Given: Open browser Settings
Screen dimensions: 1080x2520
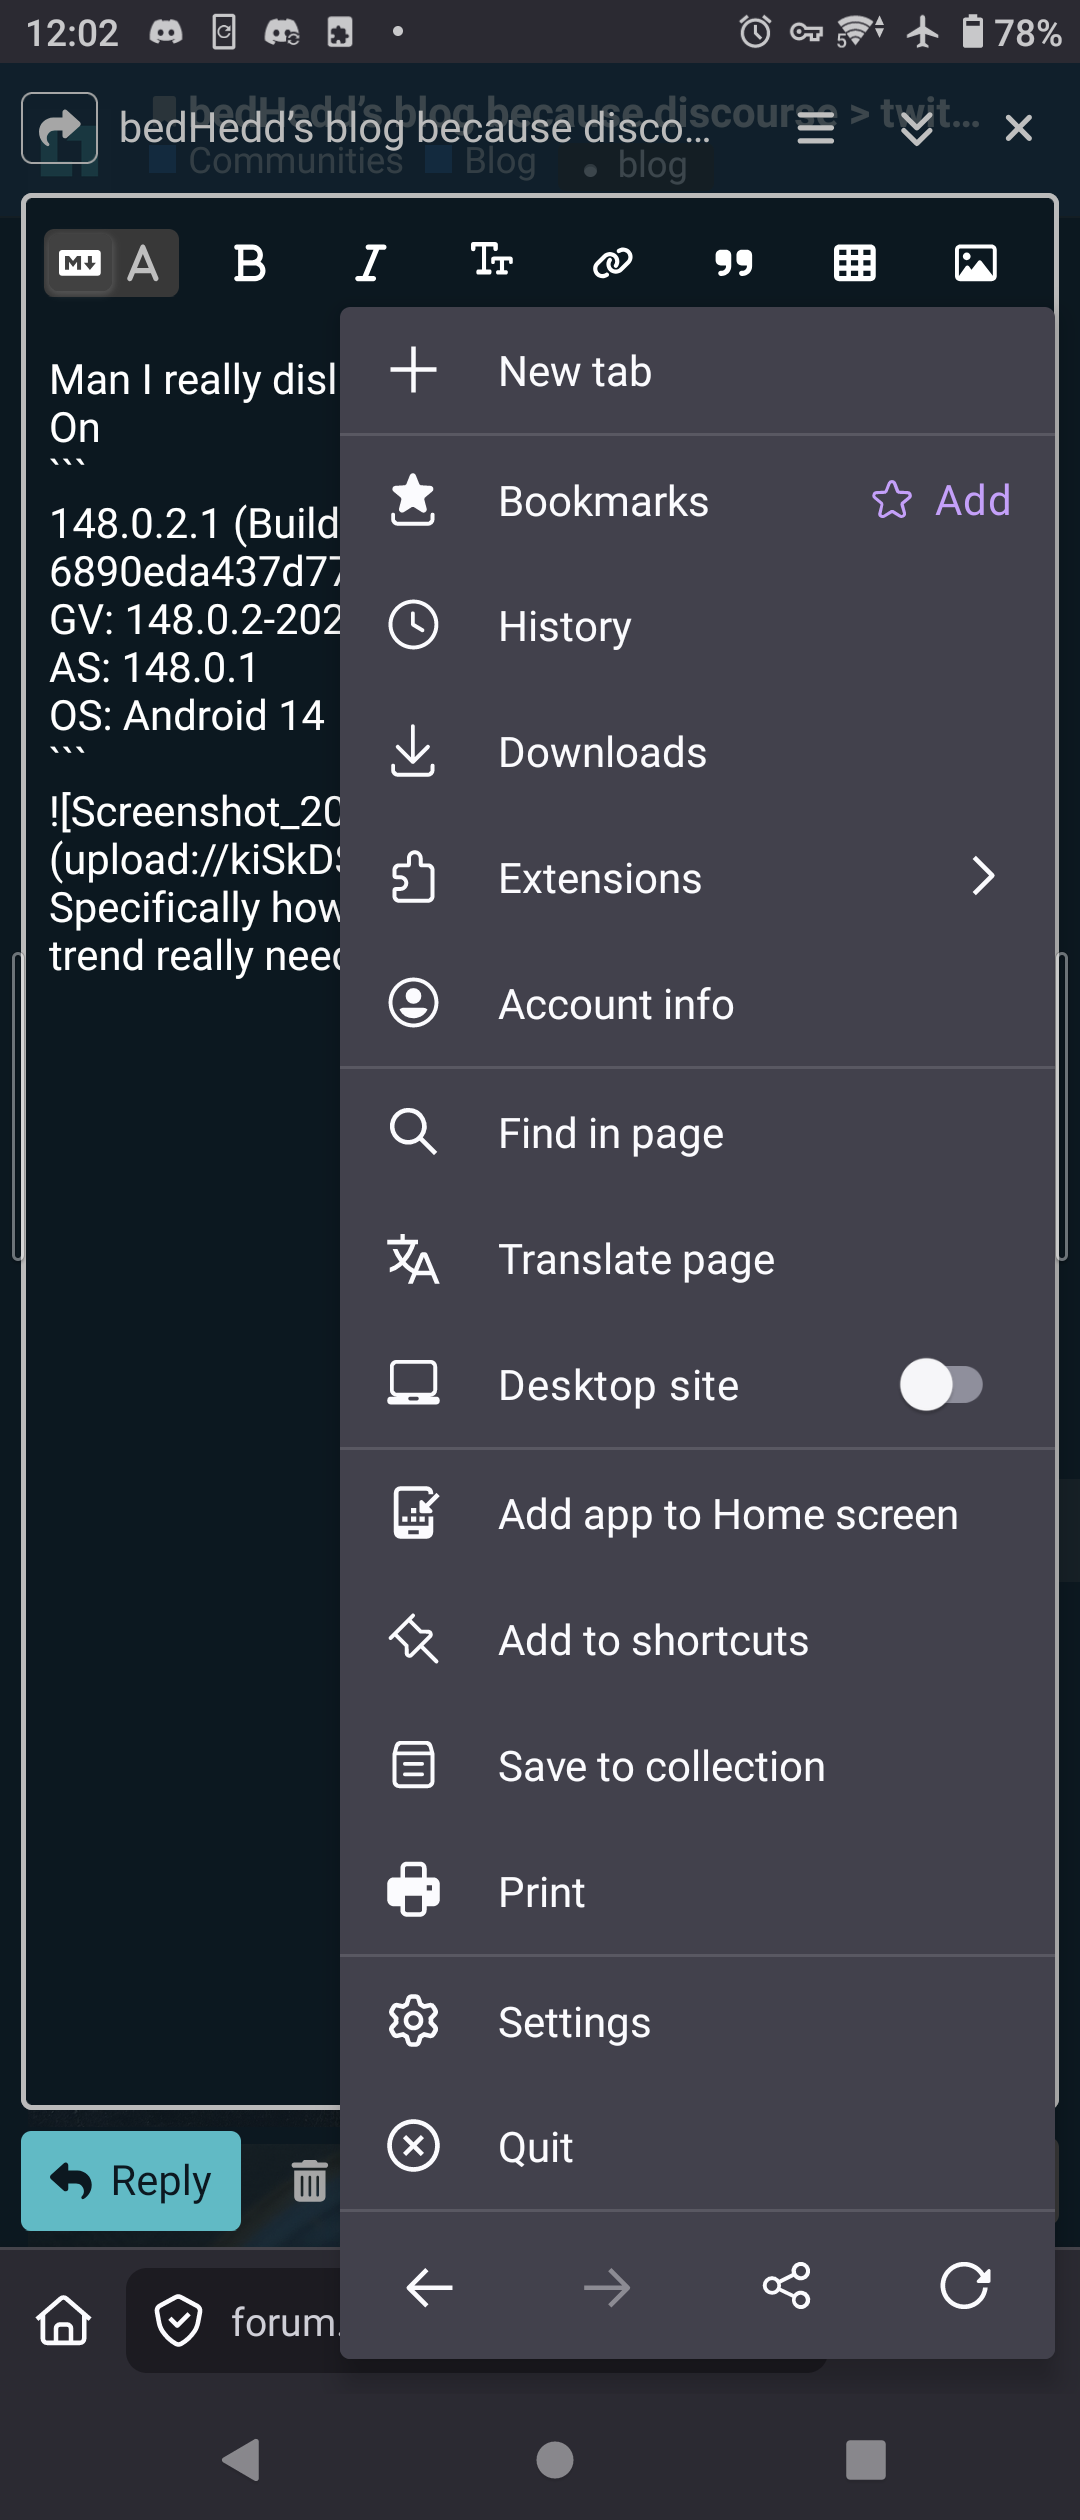Looking at the screenshot, I should coord(574,2022).
